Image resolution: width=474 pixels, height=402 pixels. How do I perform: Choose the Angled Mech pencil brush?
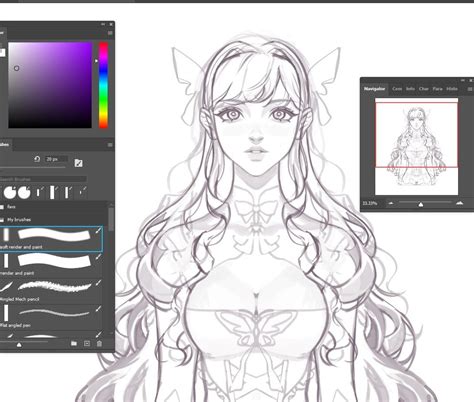point(51,291)
